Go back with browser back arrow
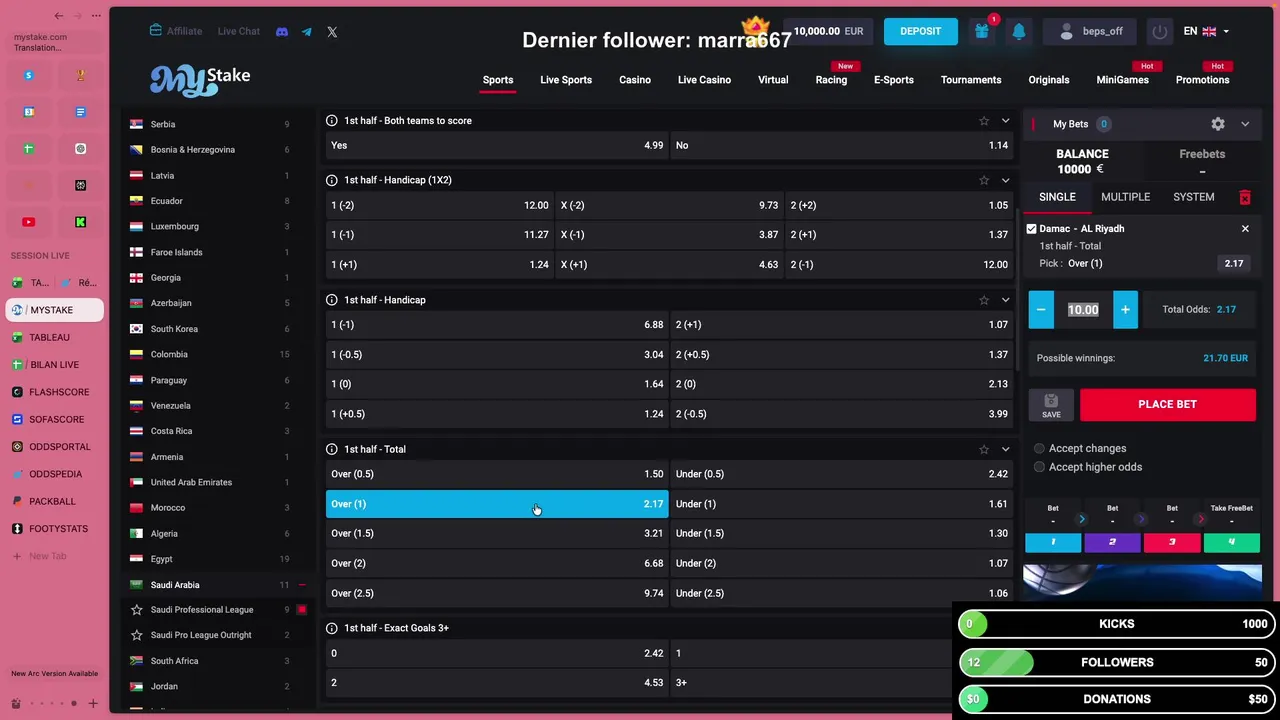The width and height of the screenshot is (1280, 720). [59, 16]
